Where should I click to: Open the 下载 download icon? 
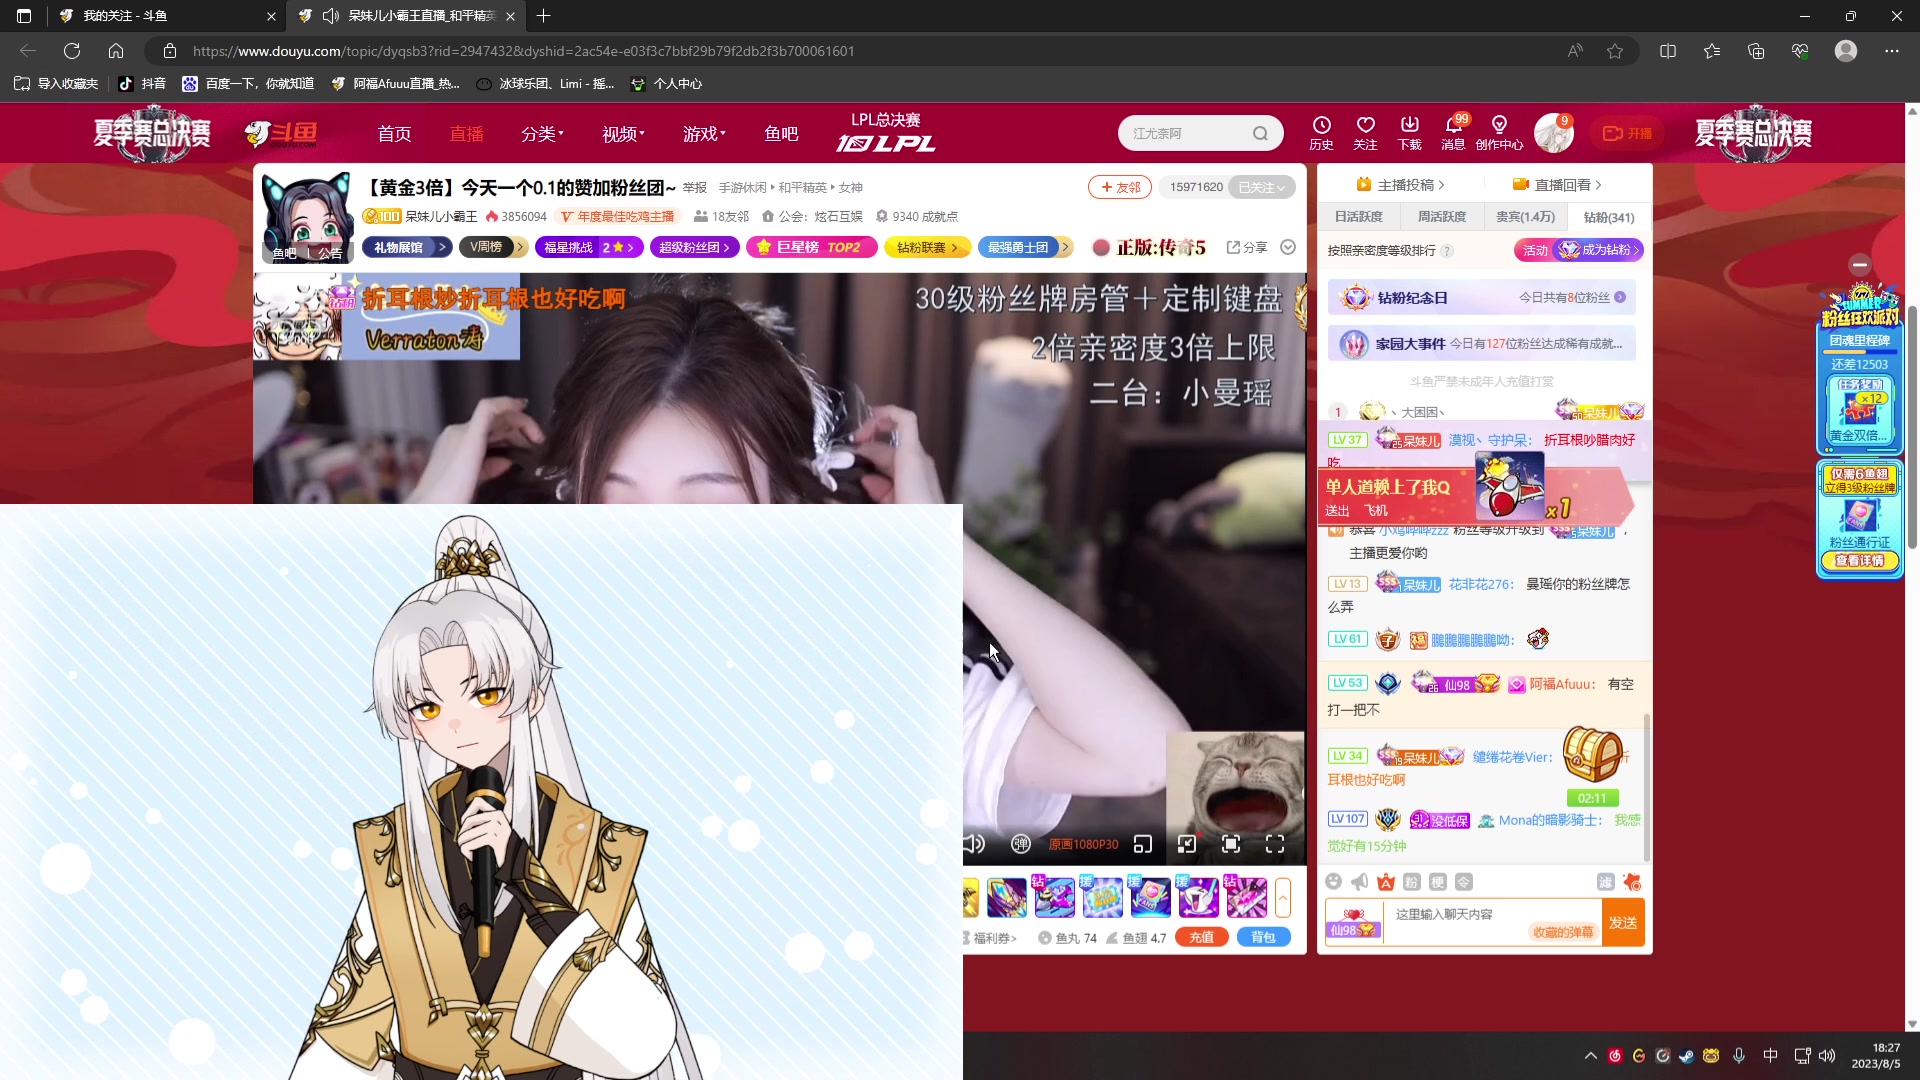click(x=1409, y=132)
